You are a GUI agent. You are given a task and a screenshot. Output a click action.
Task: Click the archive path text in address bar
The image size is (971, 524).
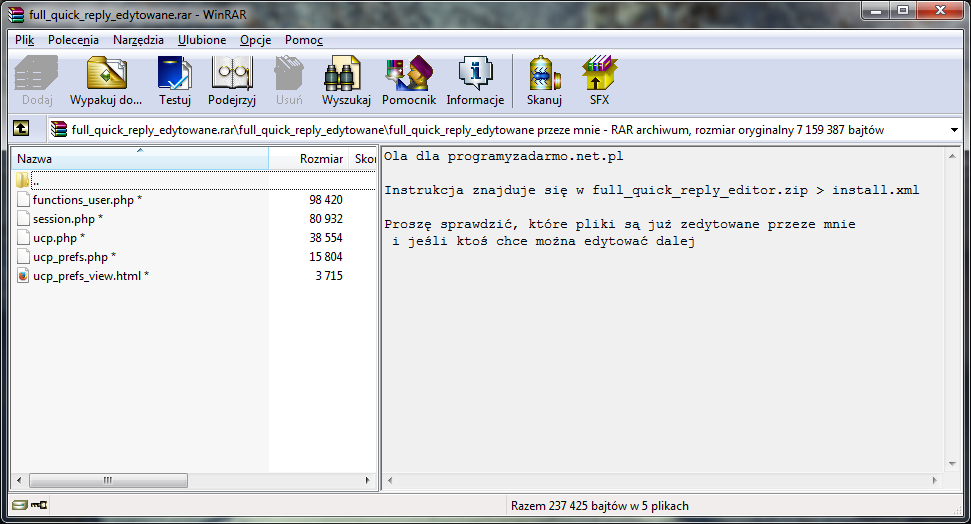pyautogui.click(x=477, y=129)
